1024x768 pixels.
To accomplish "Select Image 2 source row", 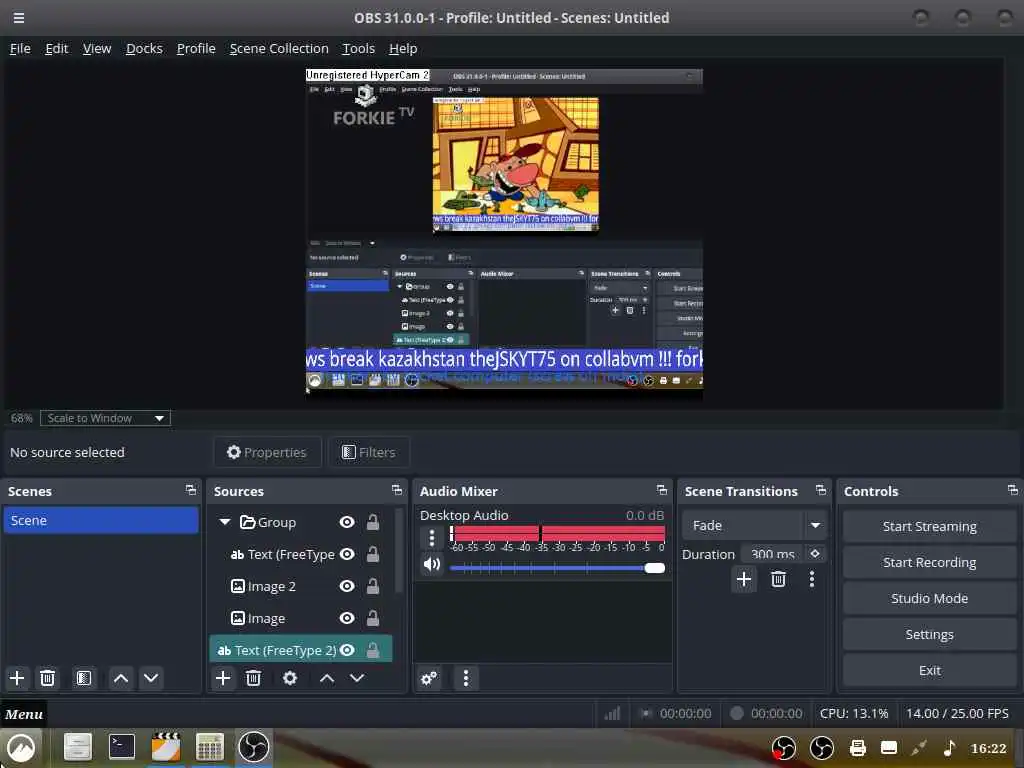I will tap(301, 586).
